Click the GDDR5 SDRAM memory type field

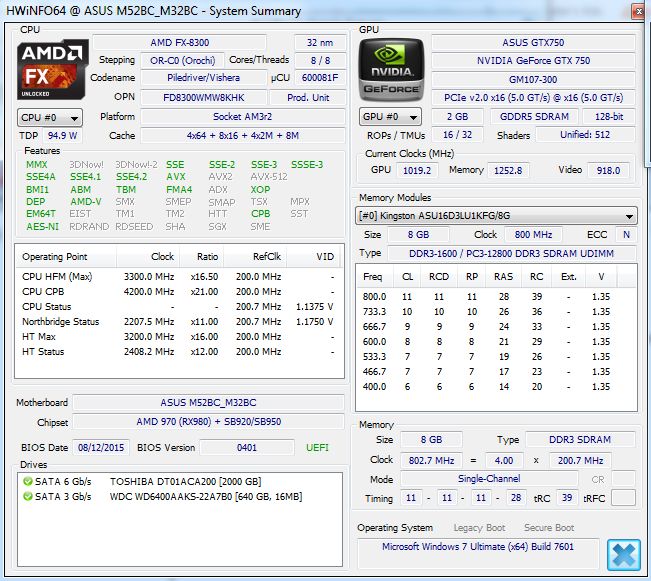point(534,117)
